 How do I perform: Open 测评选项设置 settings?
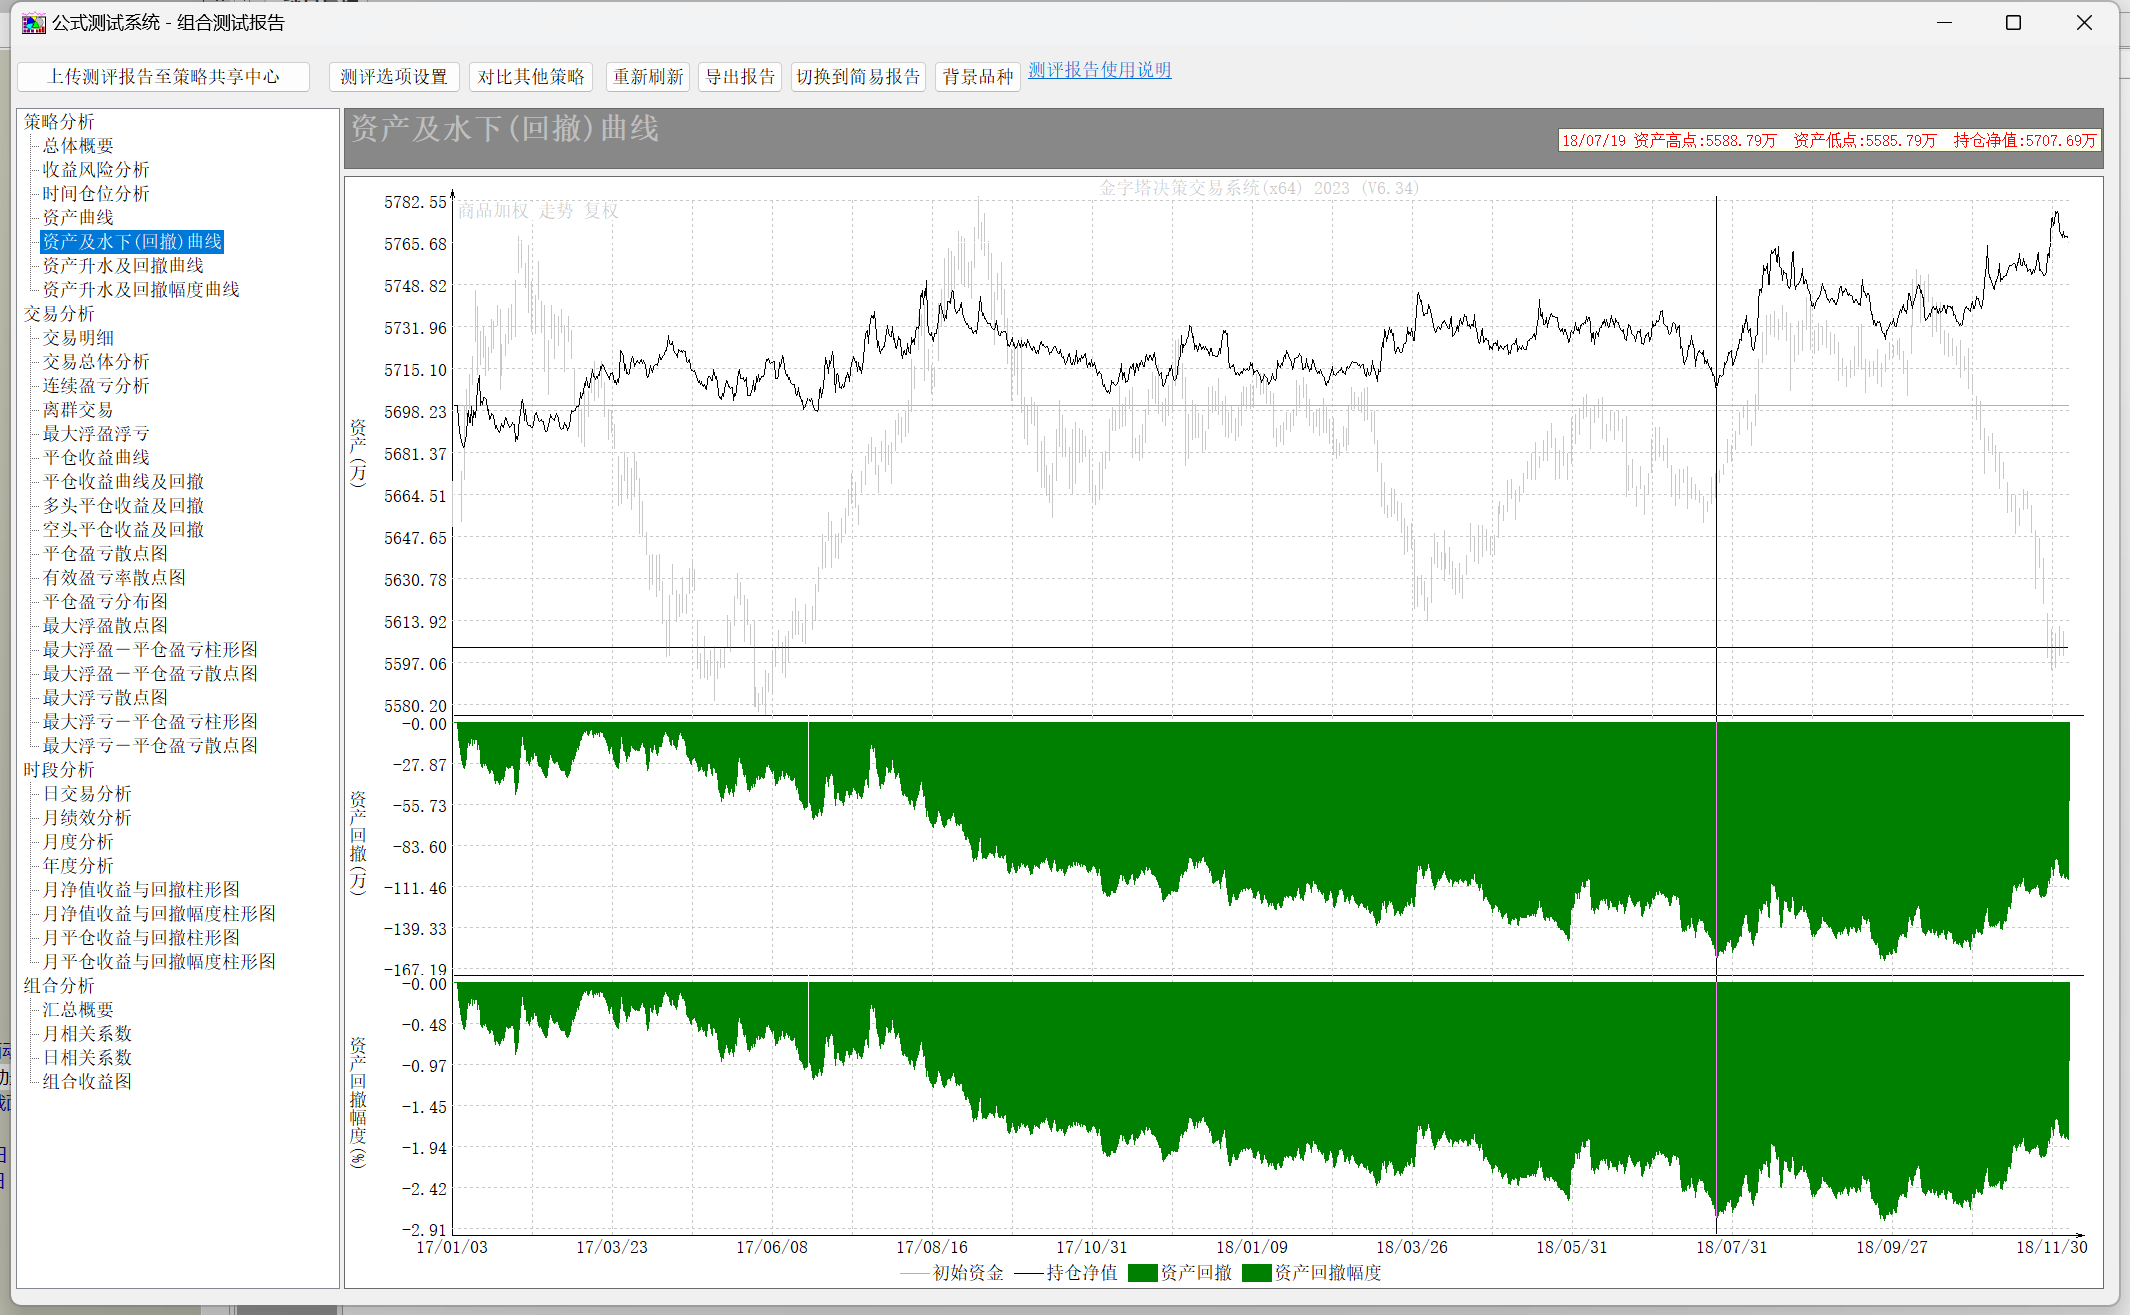click(x=394, y=77)
